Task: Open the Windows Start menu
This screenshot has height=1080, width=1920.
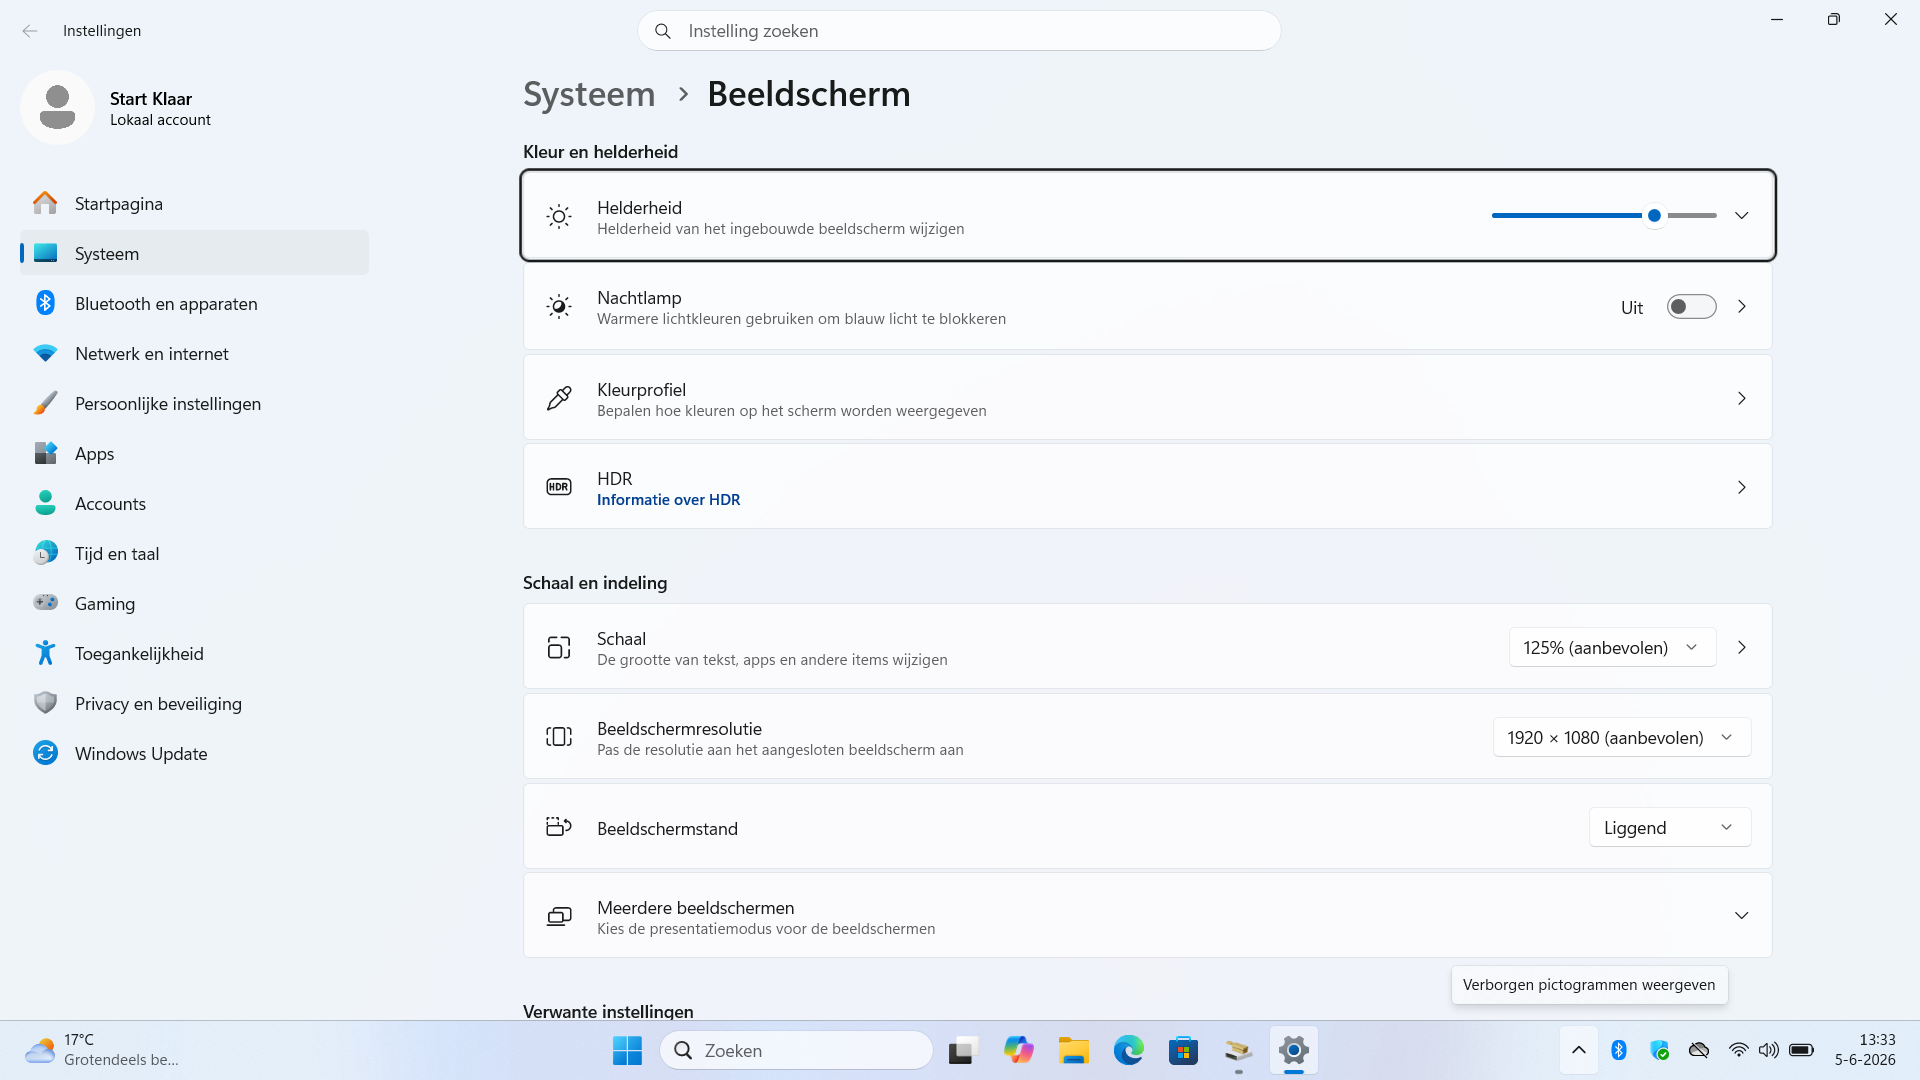Action: [x=627, y=1050]
